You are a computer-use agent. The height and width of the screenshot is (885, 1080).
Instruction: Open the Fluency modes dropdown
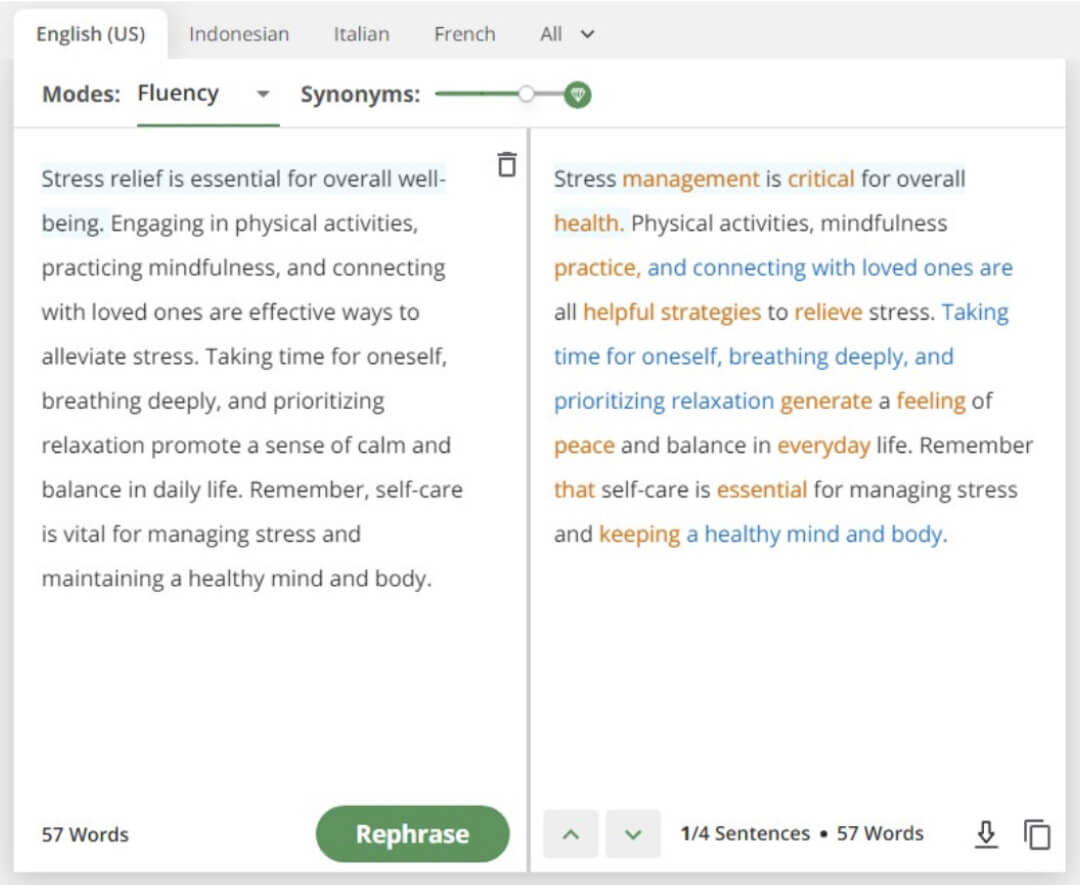[x=263, y=94]
